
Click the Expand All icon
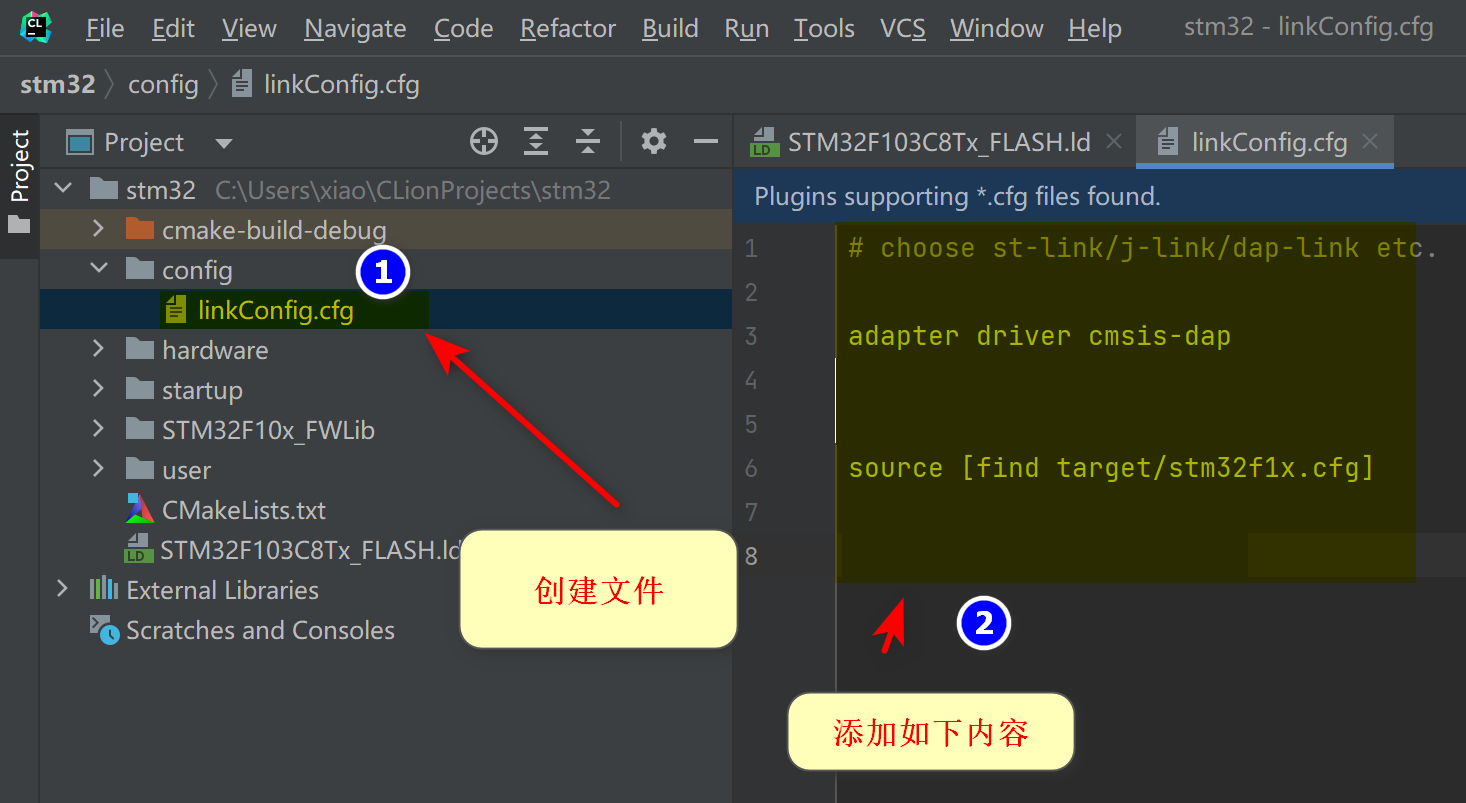[x=537, y=142]
